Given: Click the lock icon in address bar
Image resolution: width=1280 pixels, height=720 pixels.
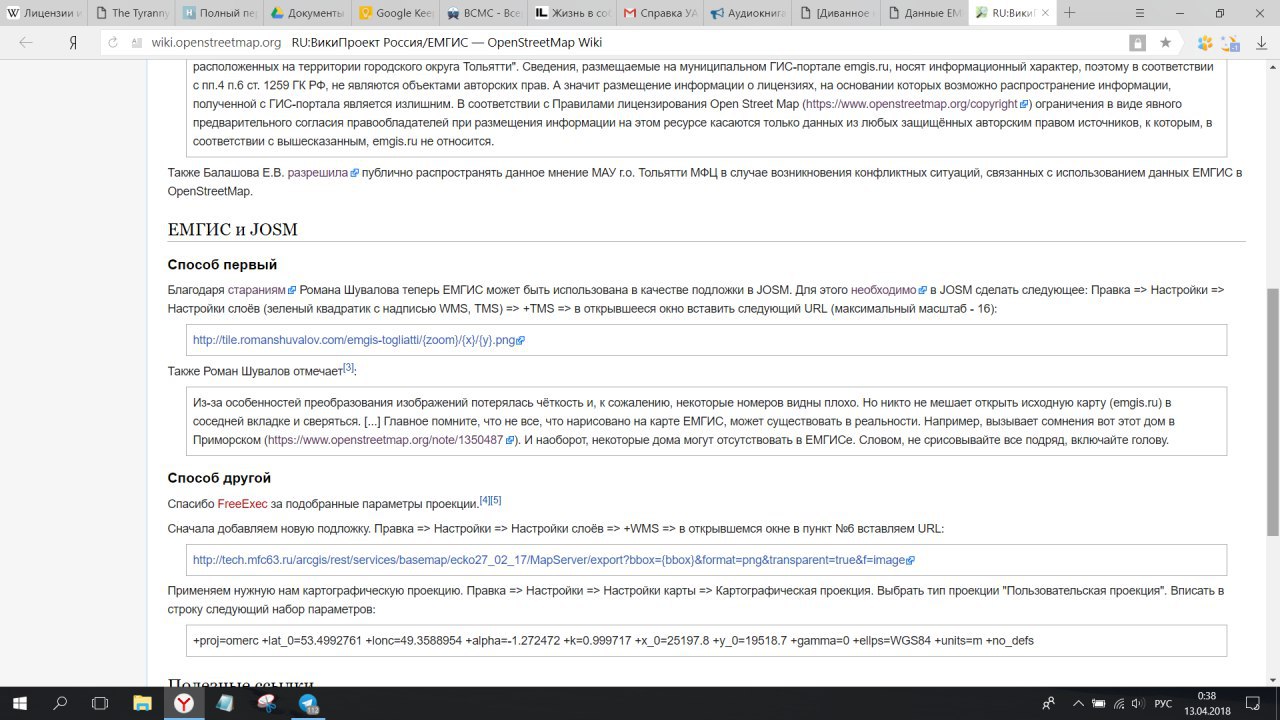Looking at the screenshot, I should [x=1137, y=43].
